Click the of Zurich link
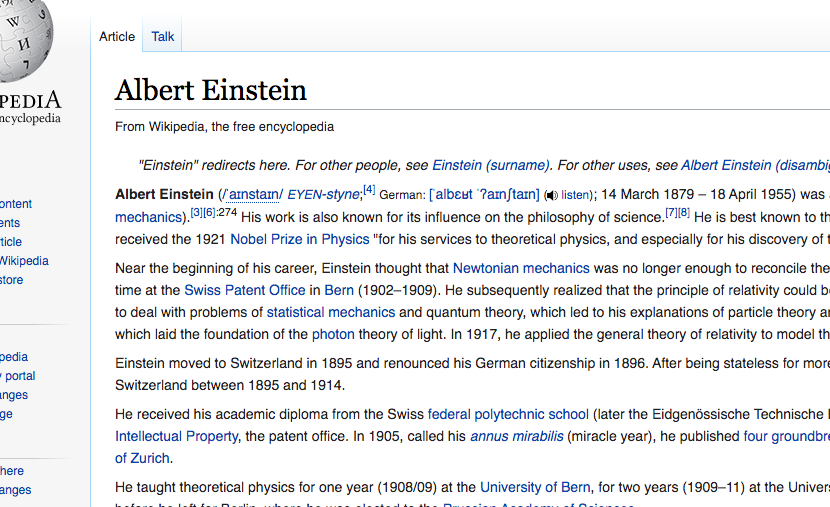This screenshot has height=507, width=830. coord(142,458)
